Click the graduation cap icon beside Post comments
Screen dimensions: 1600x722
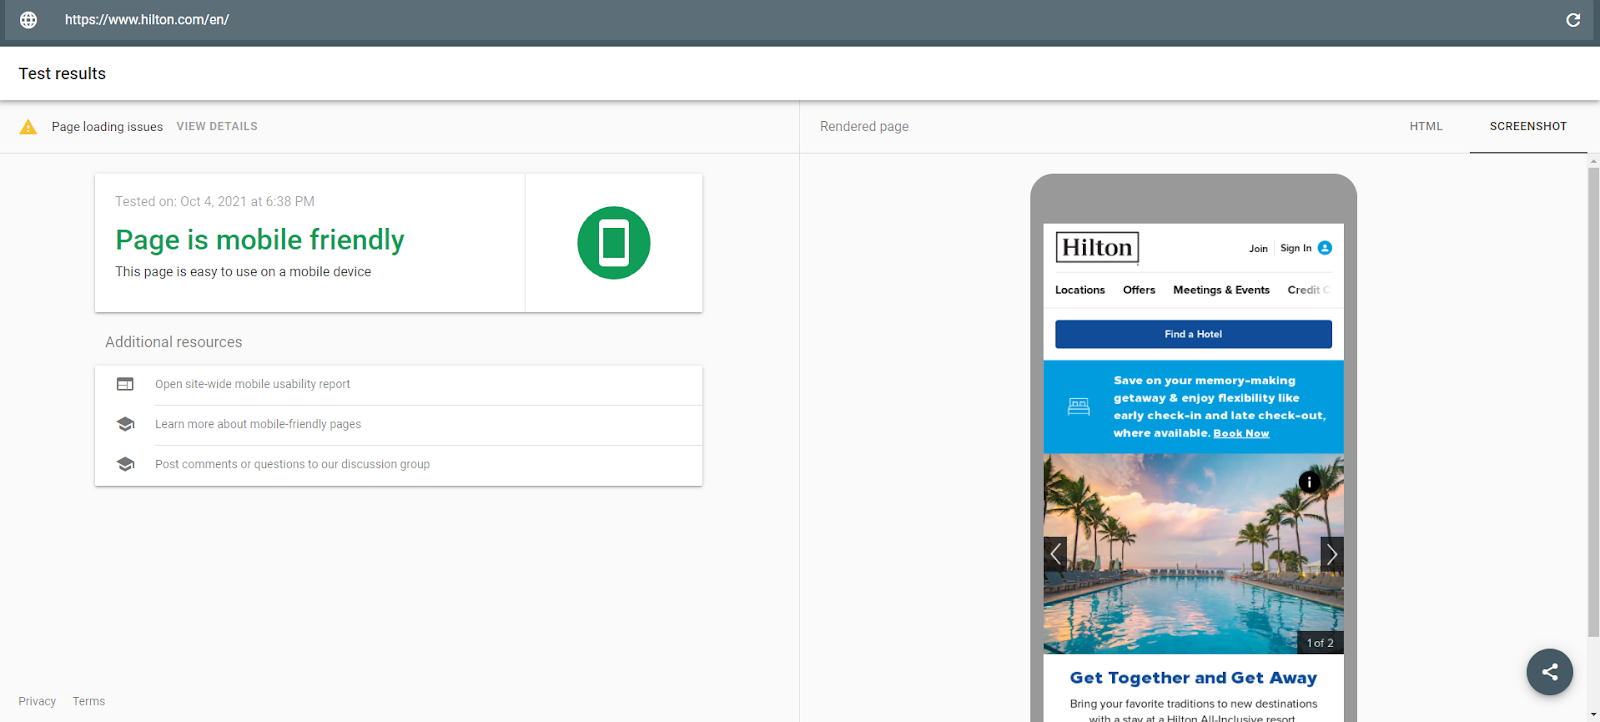tap(125, 464)
